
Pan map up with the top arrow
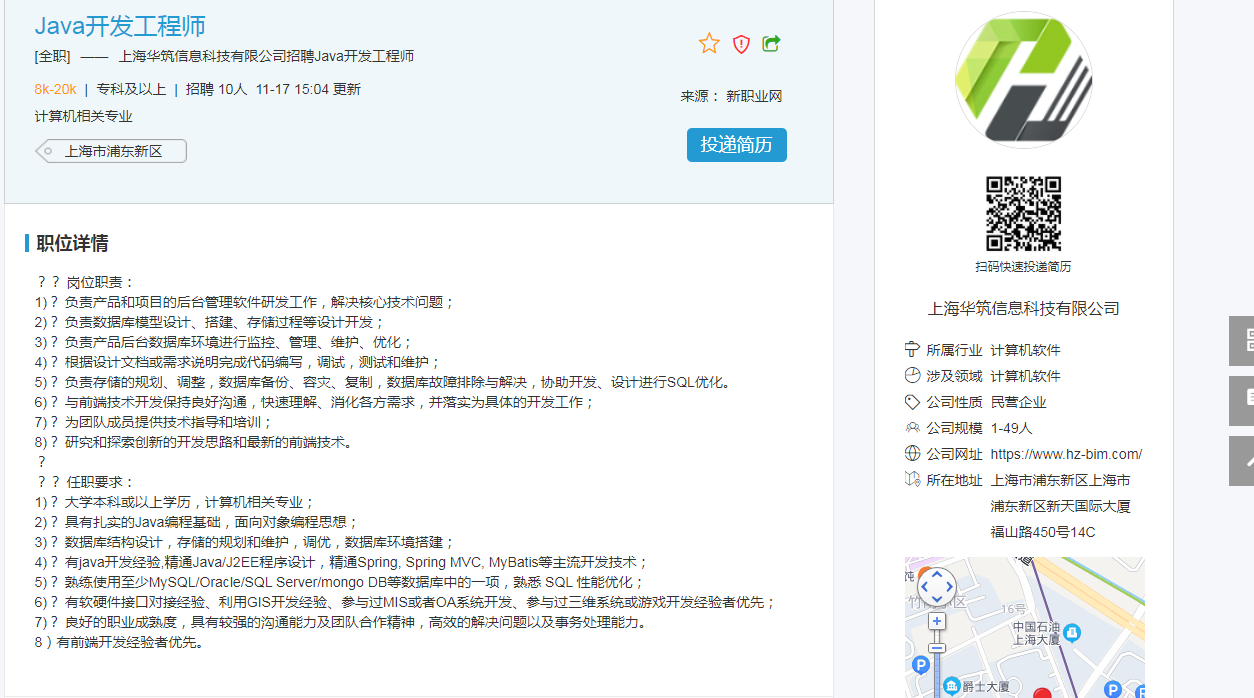pyautogui.click(x=936, y=575)
